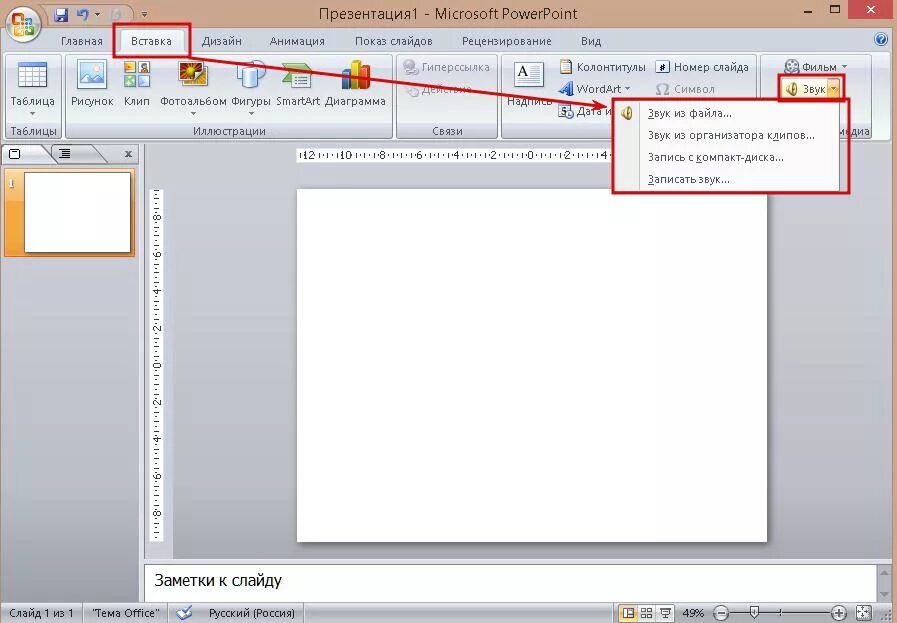Close the slides thumbnail pane
897x623 pixels.
click(128, 154)
